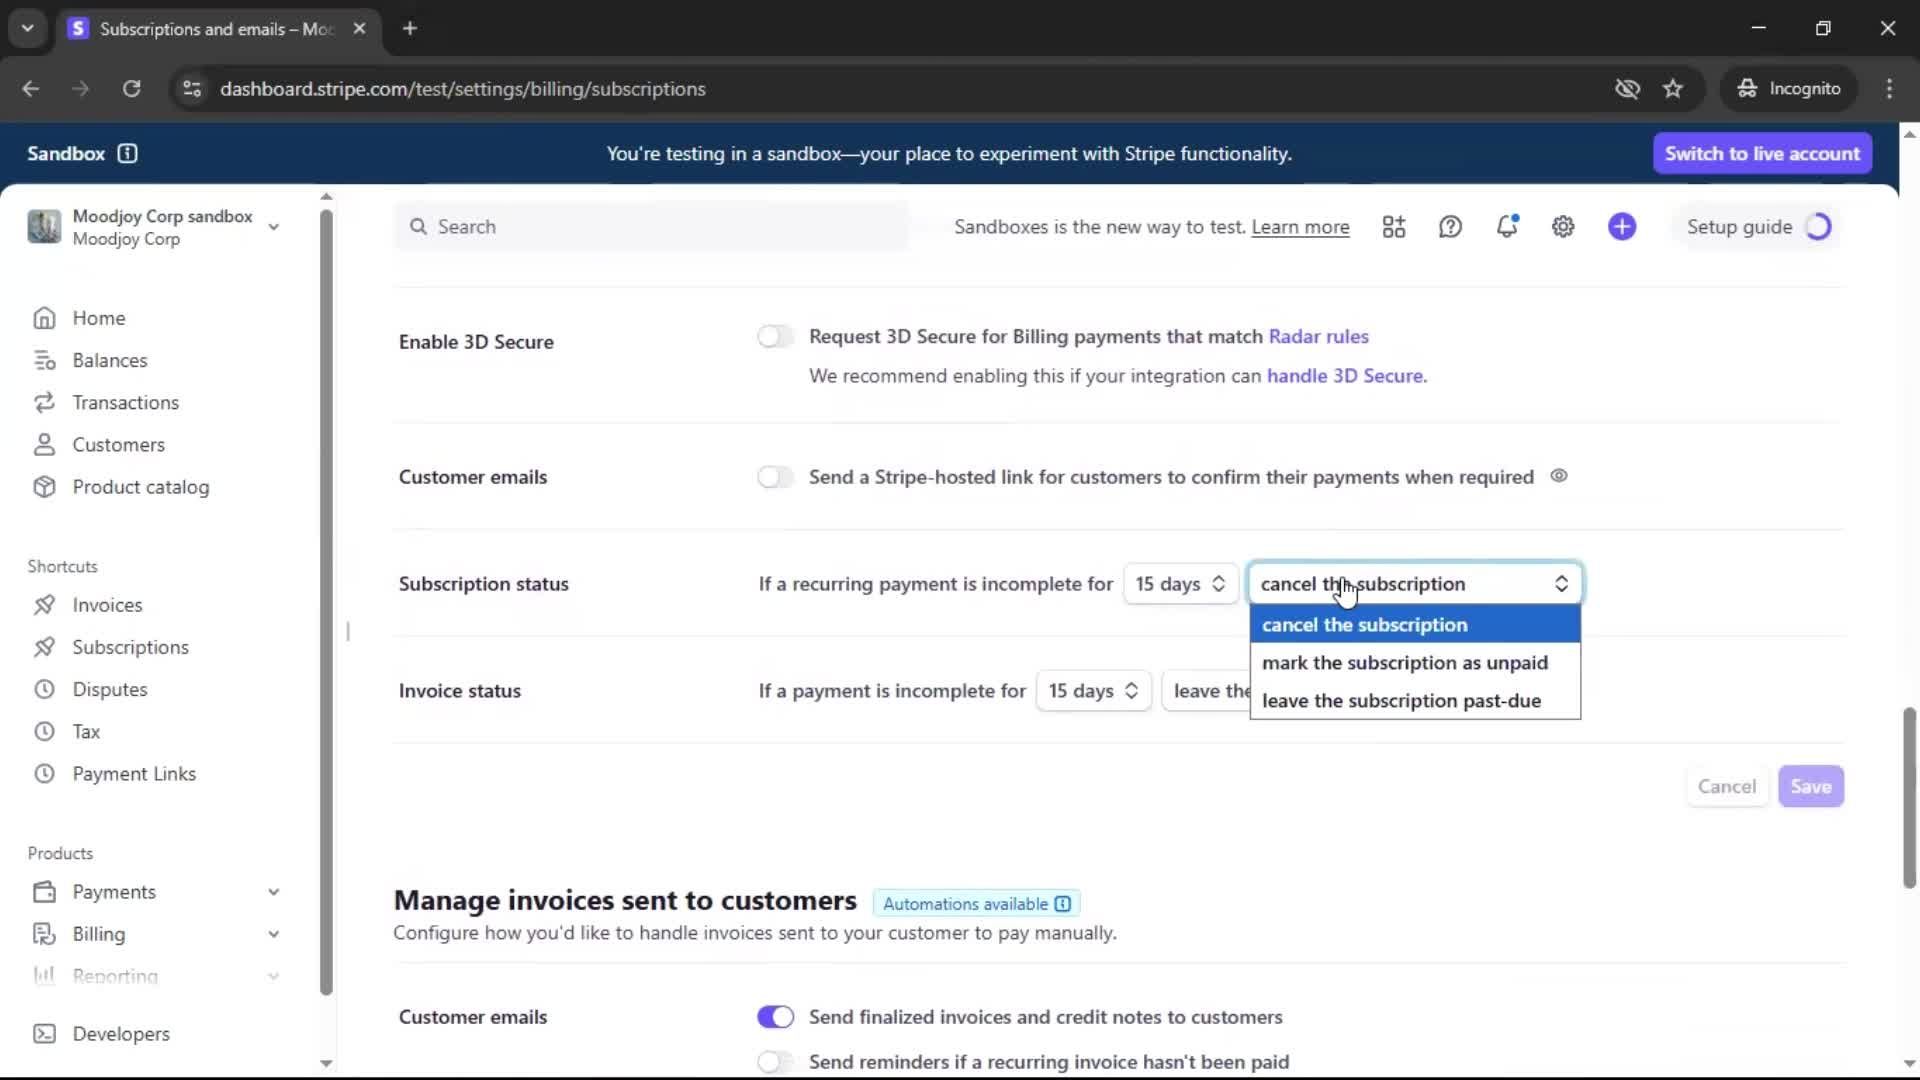Screen dimensions: 1920x1080
Task: Open the notifications bell
Action: (x=1507, y=227)
